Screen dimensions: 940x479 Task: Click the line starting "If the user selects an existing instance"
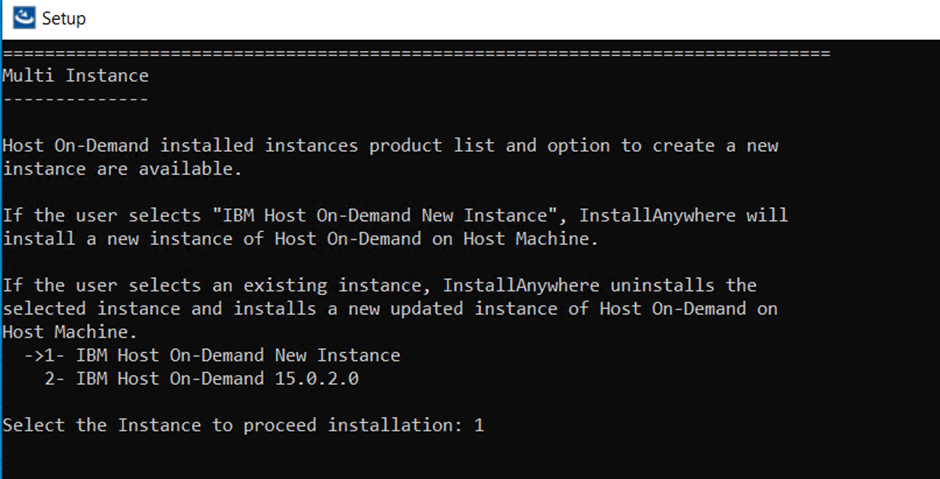click(380, 285)
